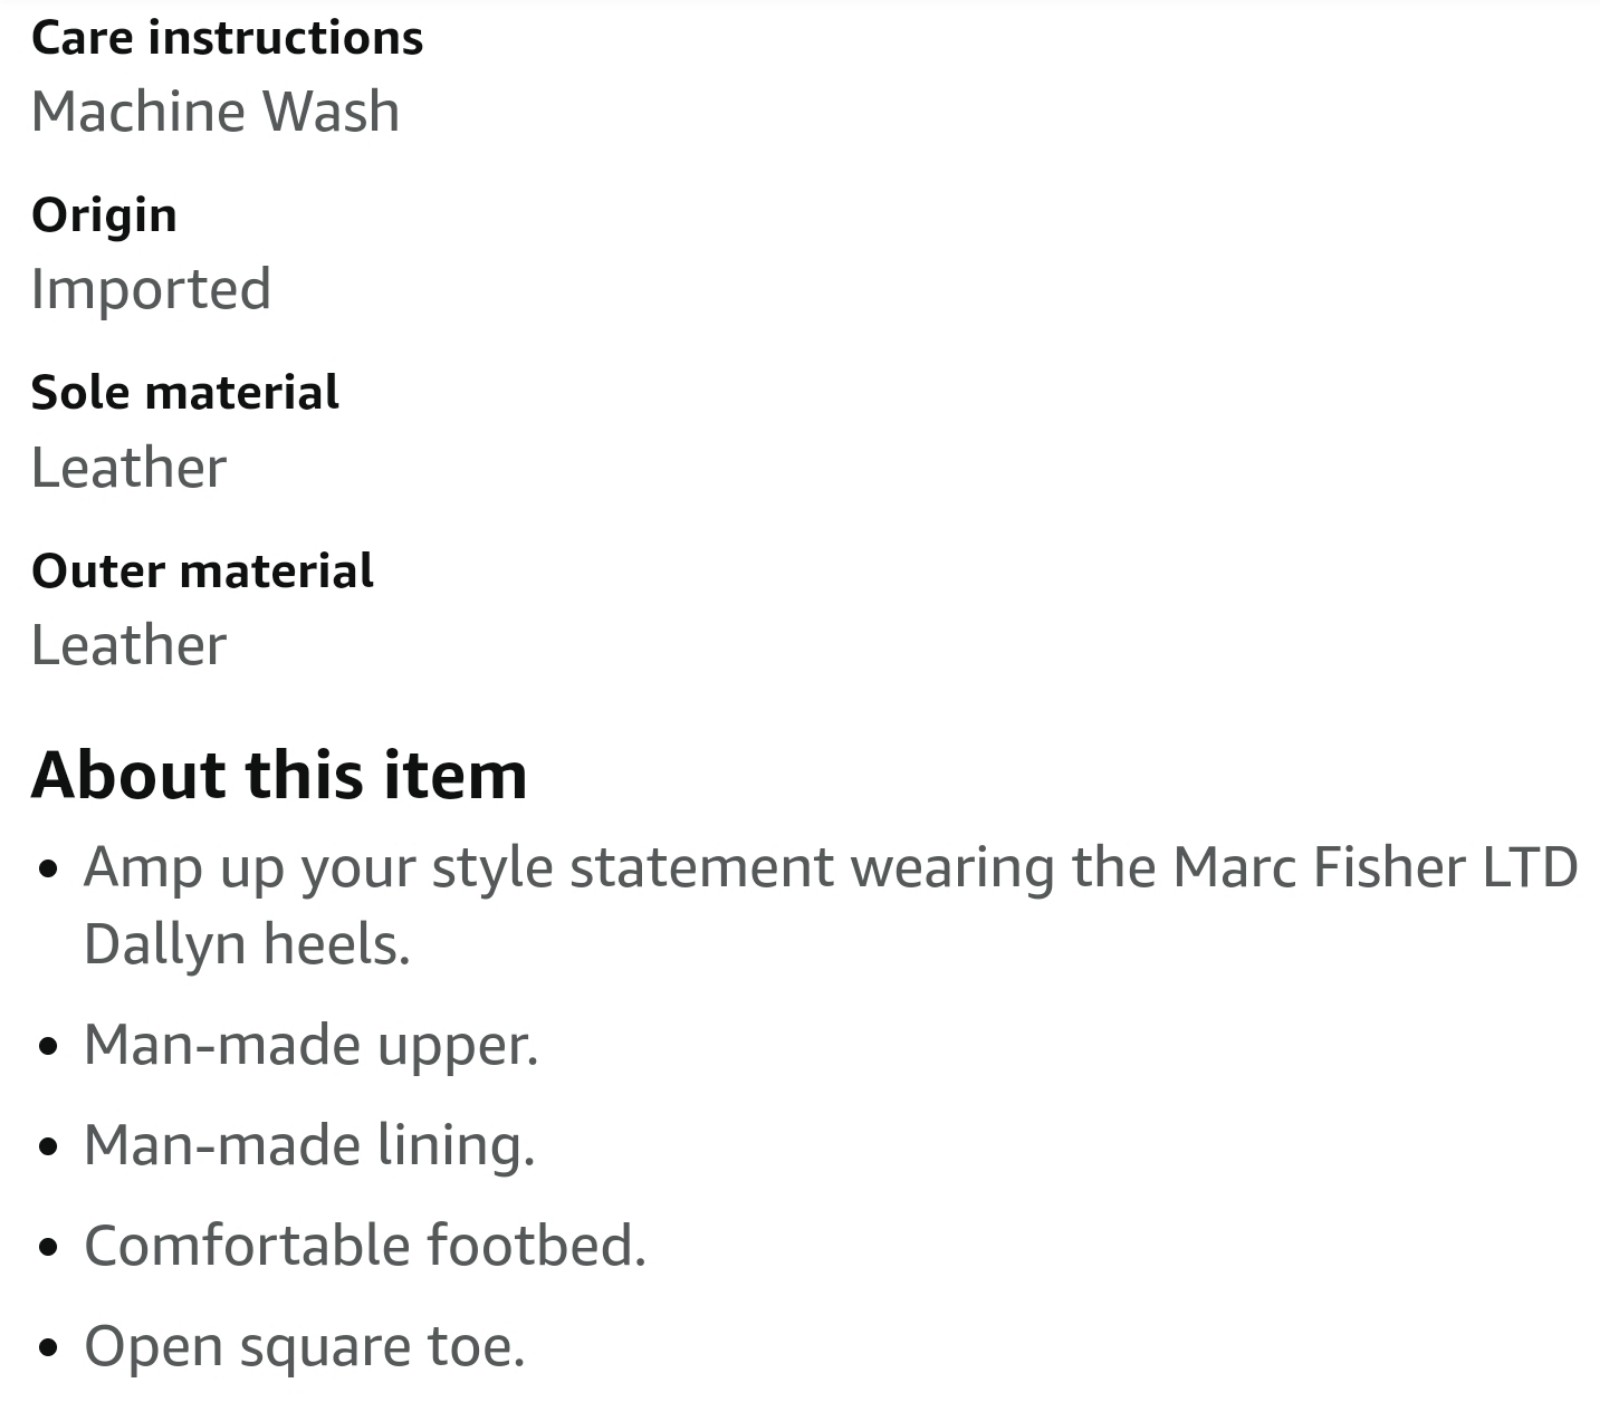Click the Care instructions label

pos(227,38)
